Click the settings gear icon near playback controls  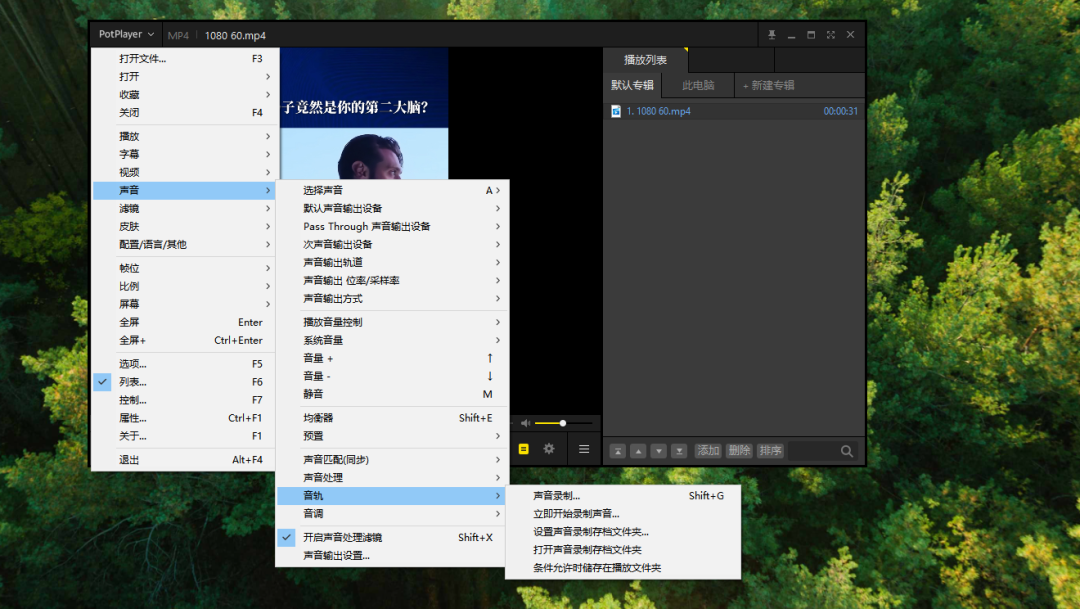549,450
